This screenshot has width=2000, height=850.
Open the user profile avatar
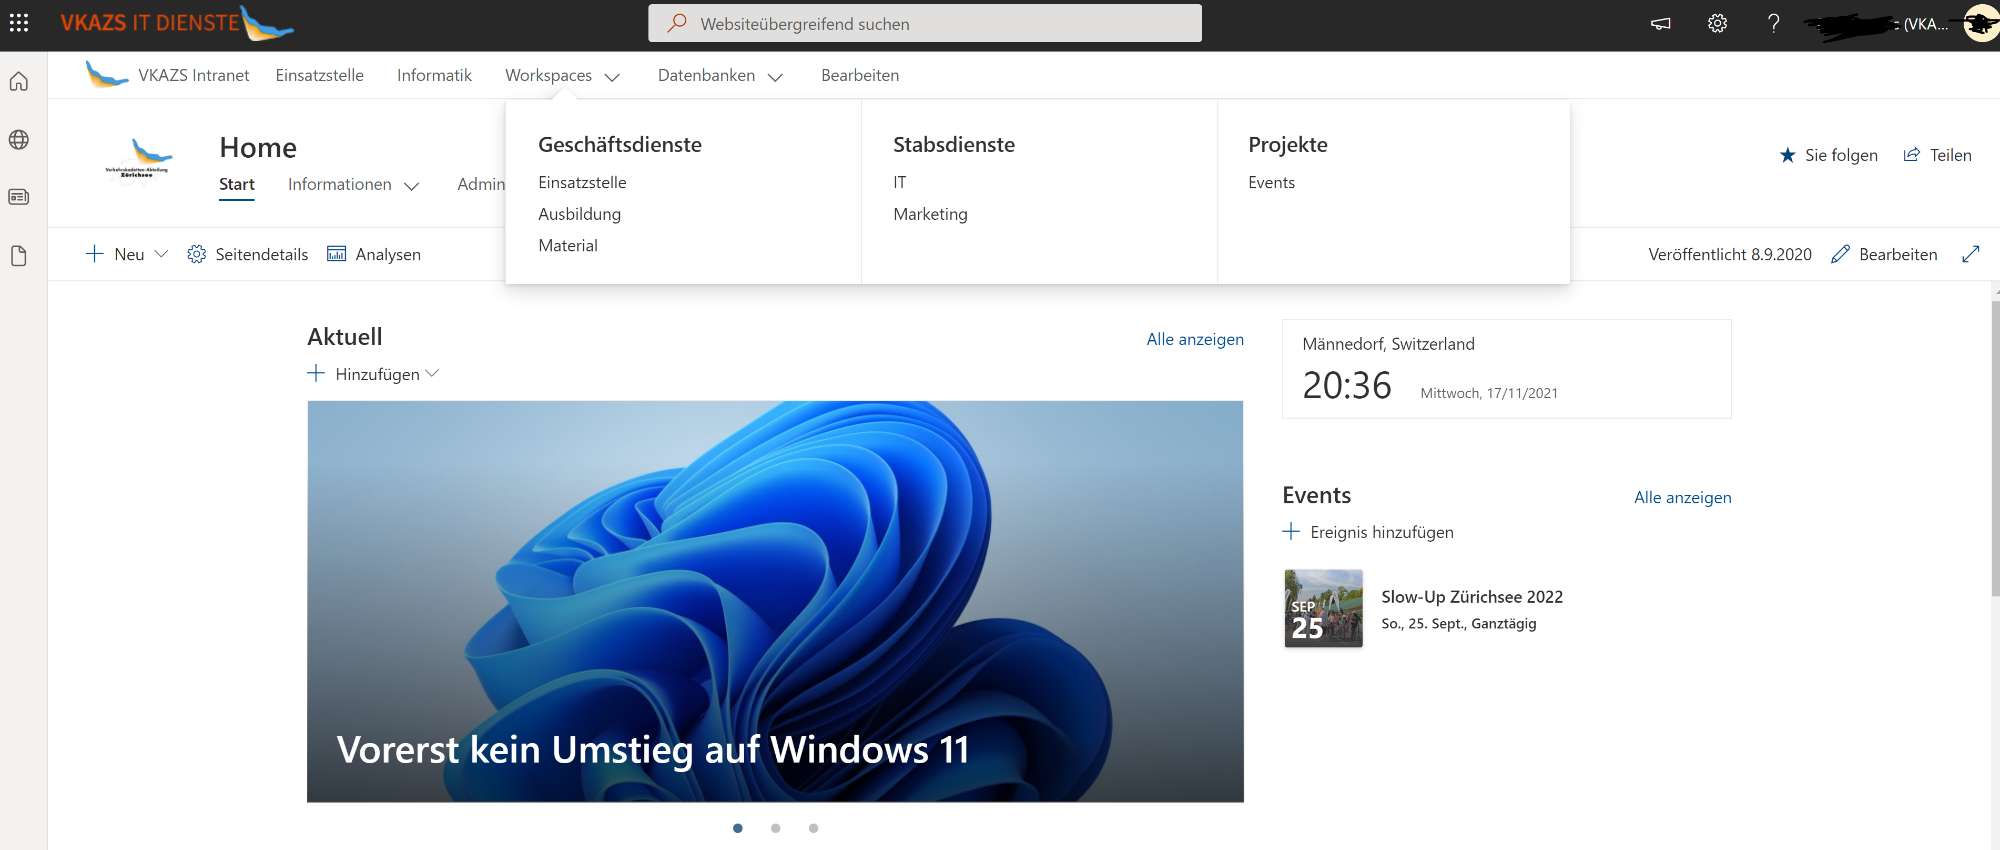tap(1981, 23)
